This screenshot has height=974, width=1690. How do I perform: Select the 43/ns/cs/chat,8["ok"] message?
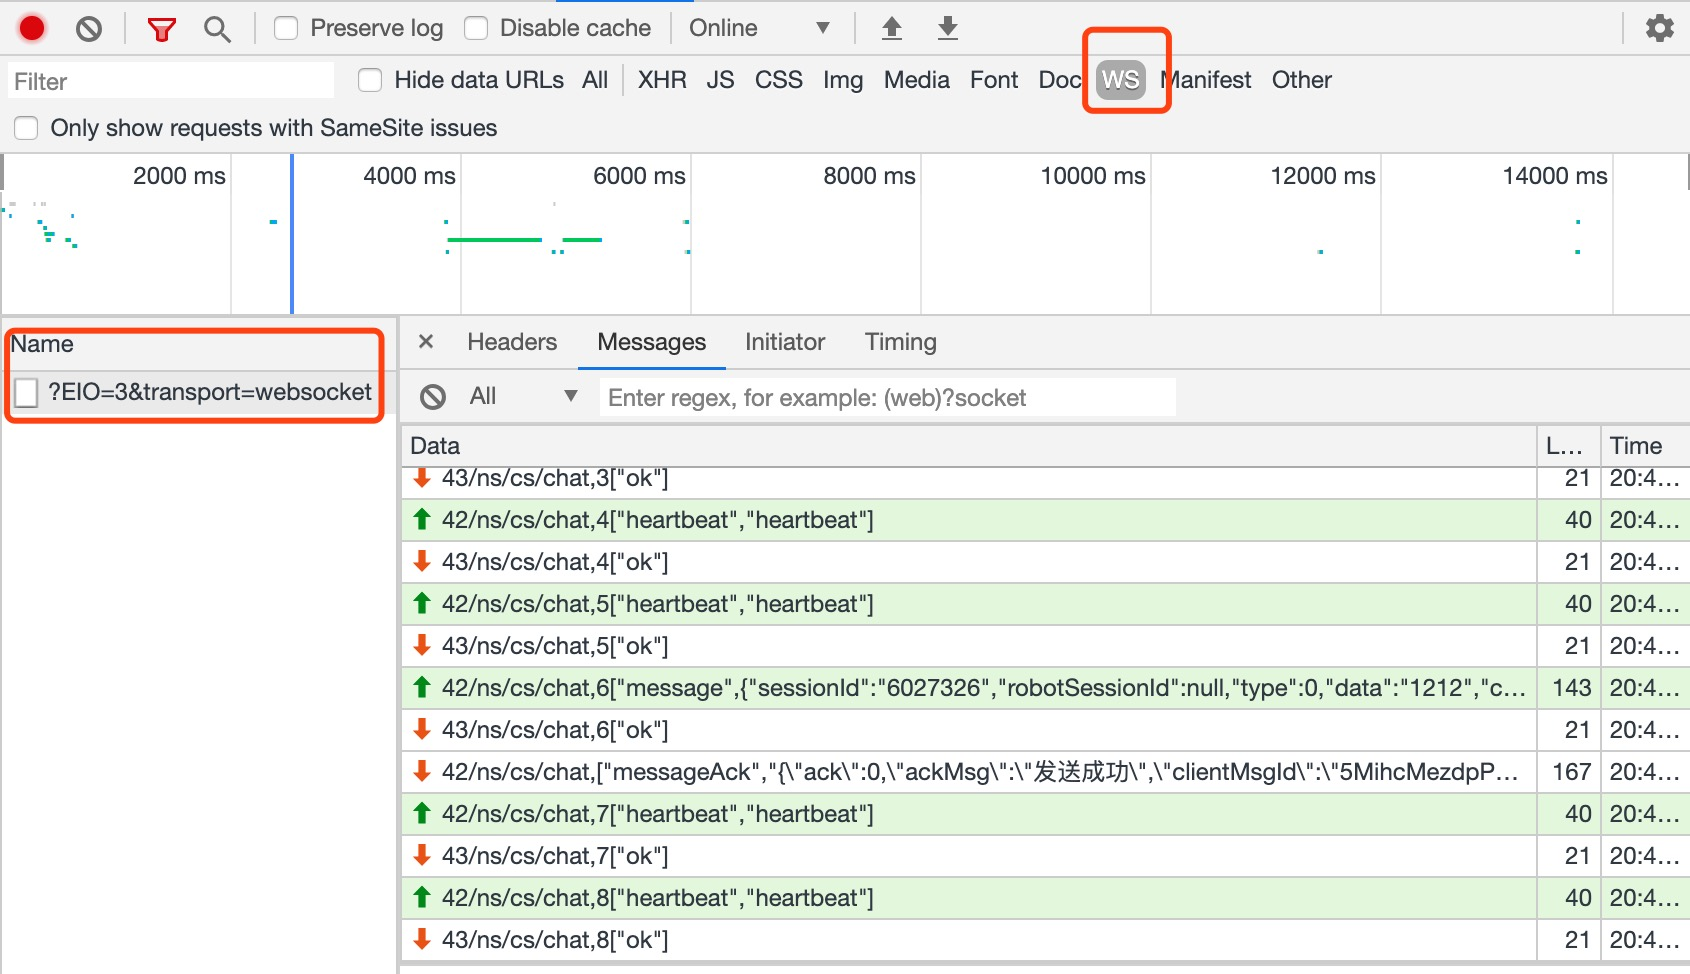coord(968,940)
